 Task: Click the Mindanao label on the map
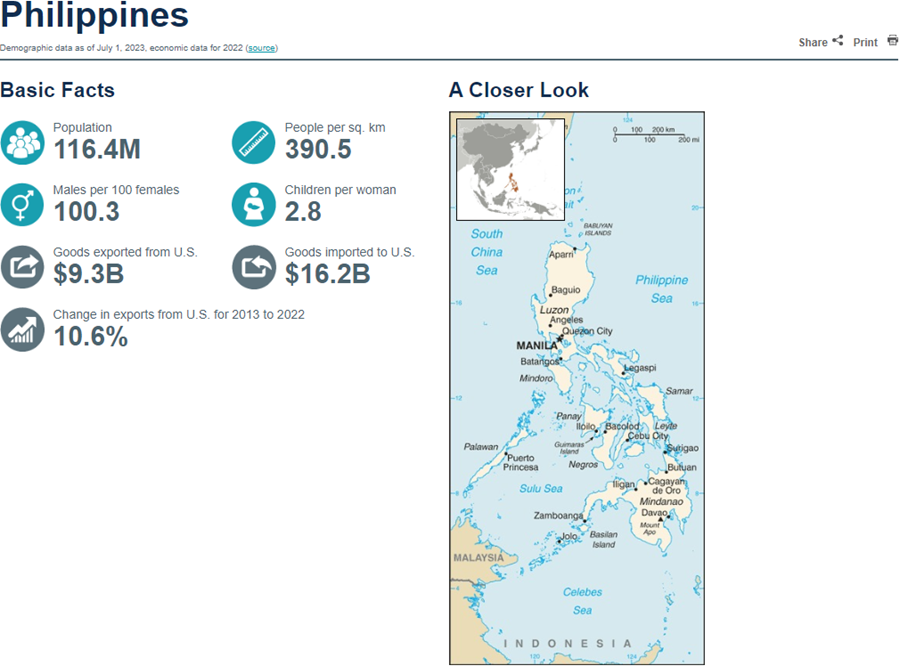point(661,501)
